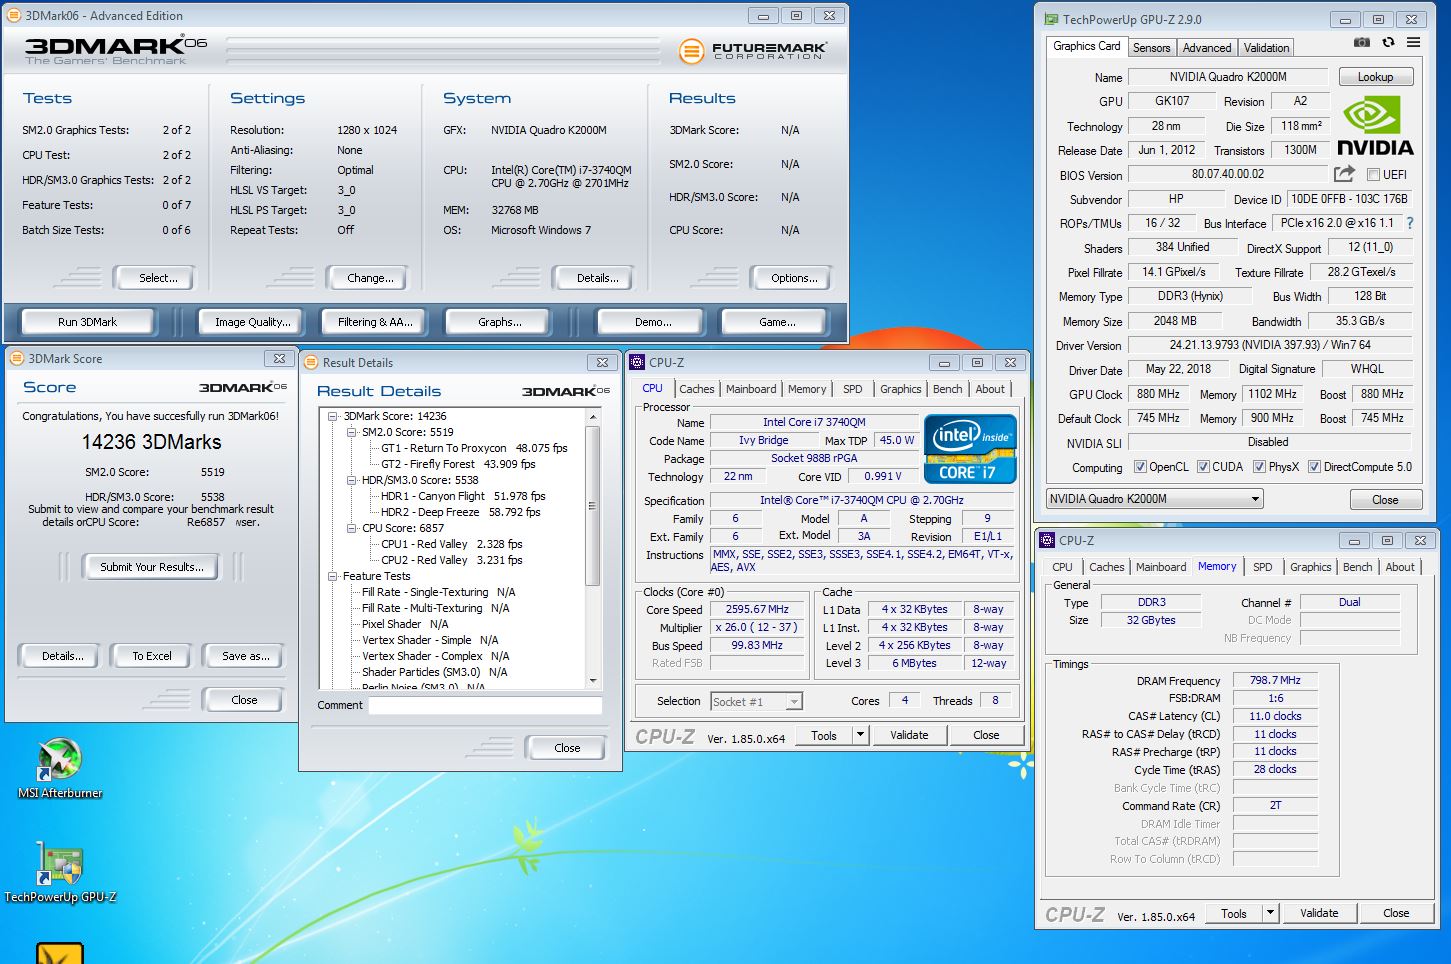Toggle the PhysX checkbox
The height and width of the screenshot is (964, 1451).
pos(1259,467)
